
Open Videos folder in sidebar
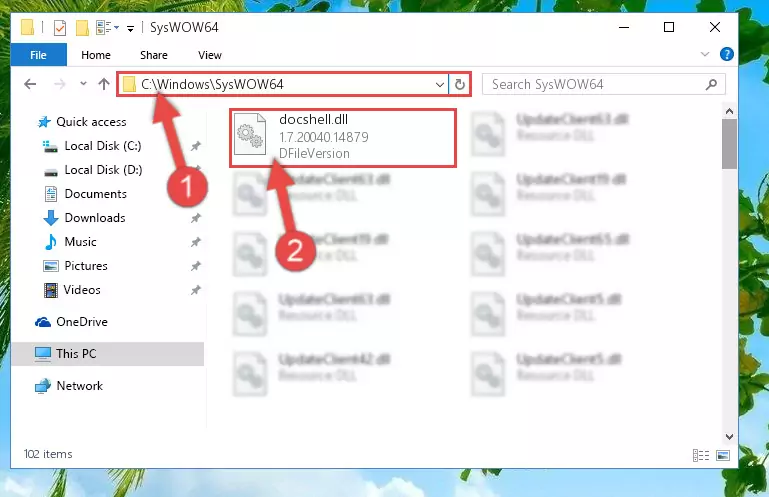click(72, 290)
